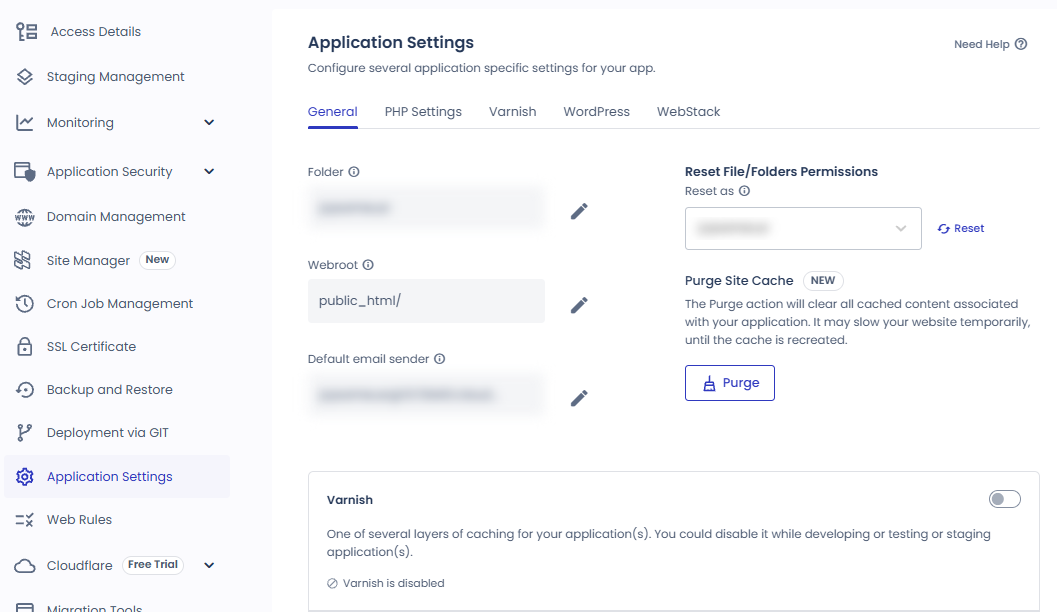The width and height of the screenshot is (1057, 612).
Task: Click the Cloudflare cloud icon
Action: click(x=25, y=565)
